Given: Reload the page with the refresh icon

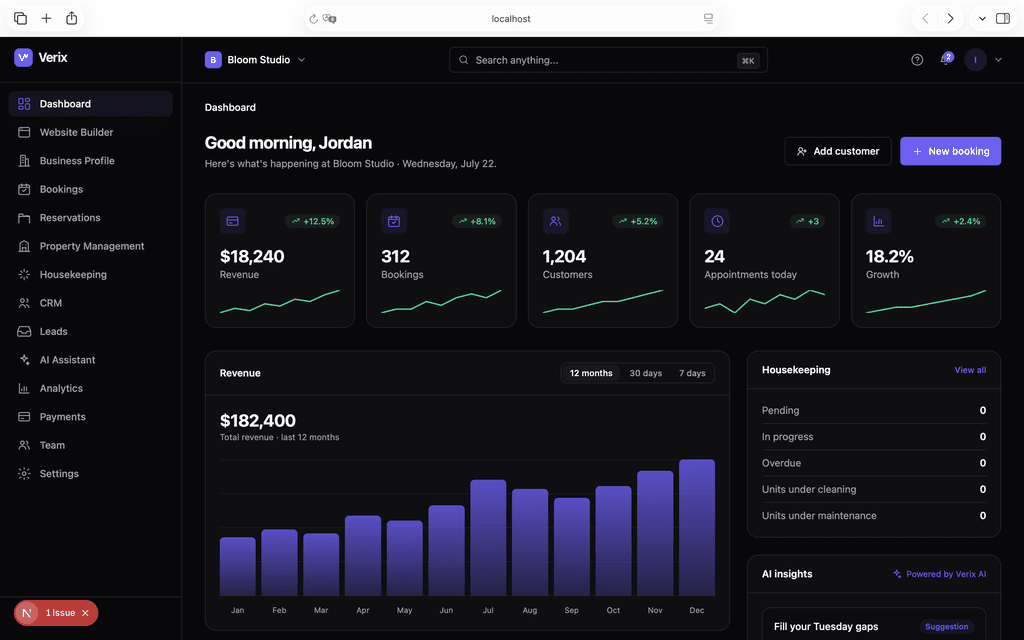Looking at the screenshot, I should (x=313, y=19).
